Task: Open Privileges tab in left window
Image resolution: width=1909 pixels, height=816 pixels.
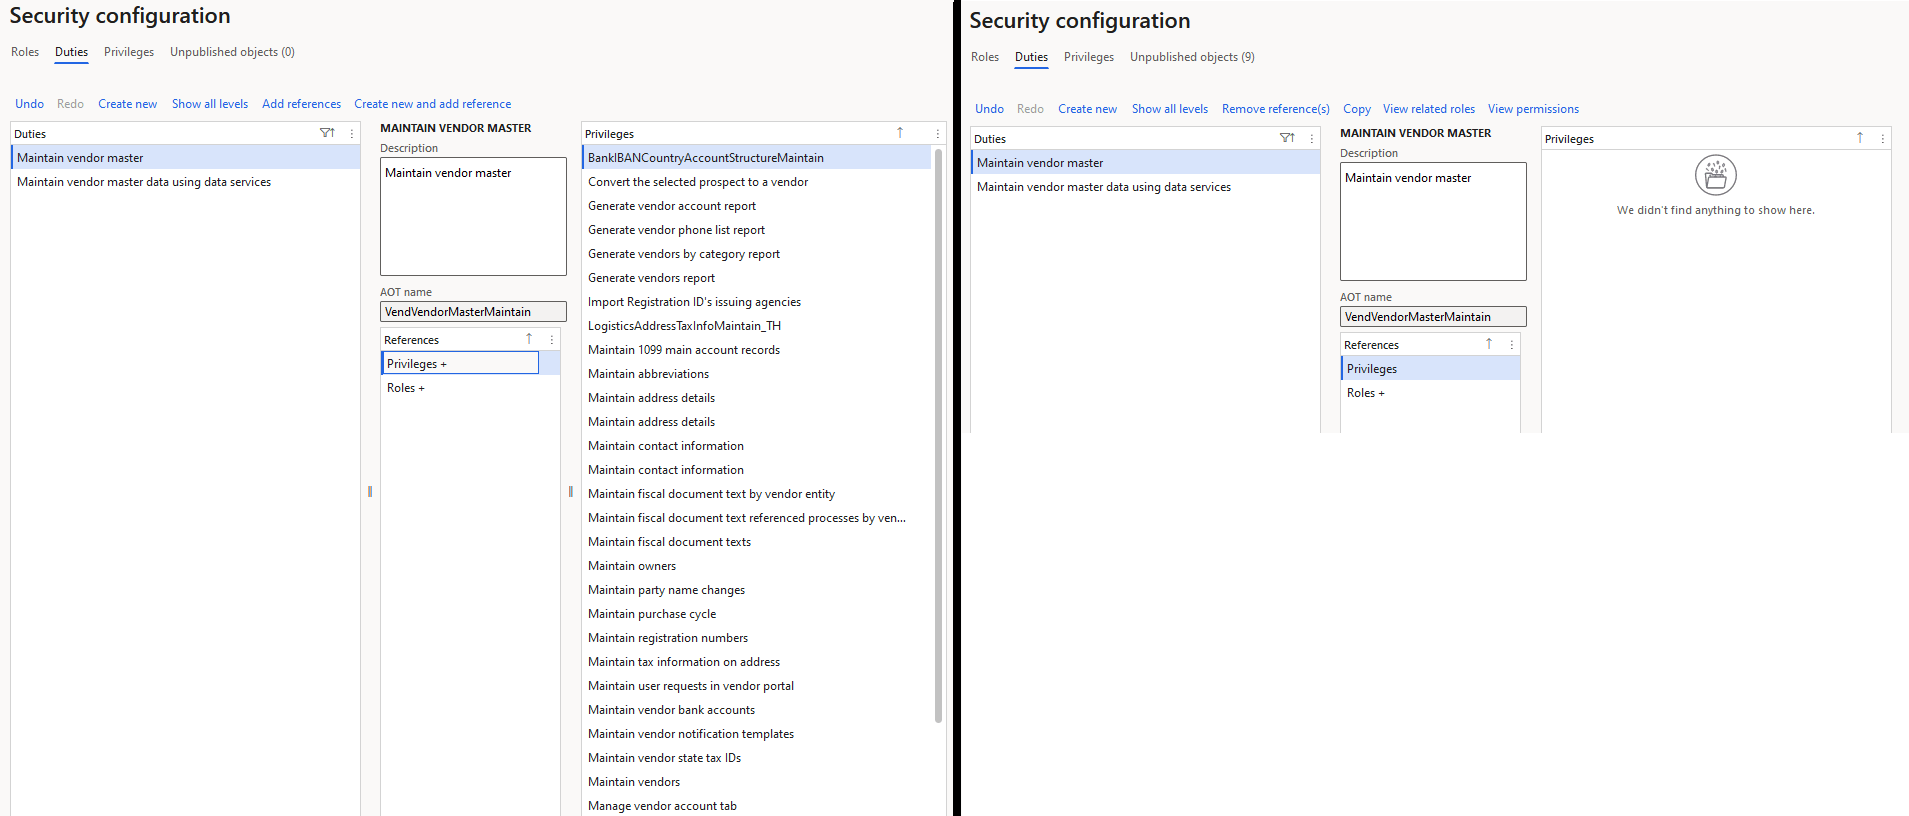Action: click(129, 52)
